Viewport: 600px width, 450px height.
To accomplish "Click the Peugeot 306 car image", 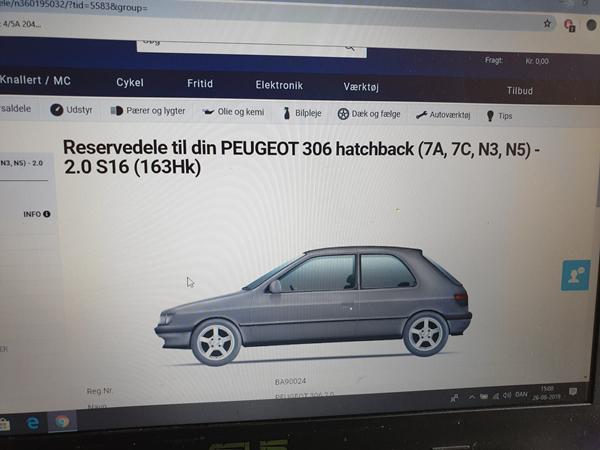I will (313, 305).
